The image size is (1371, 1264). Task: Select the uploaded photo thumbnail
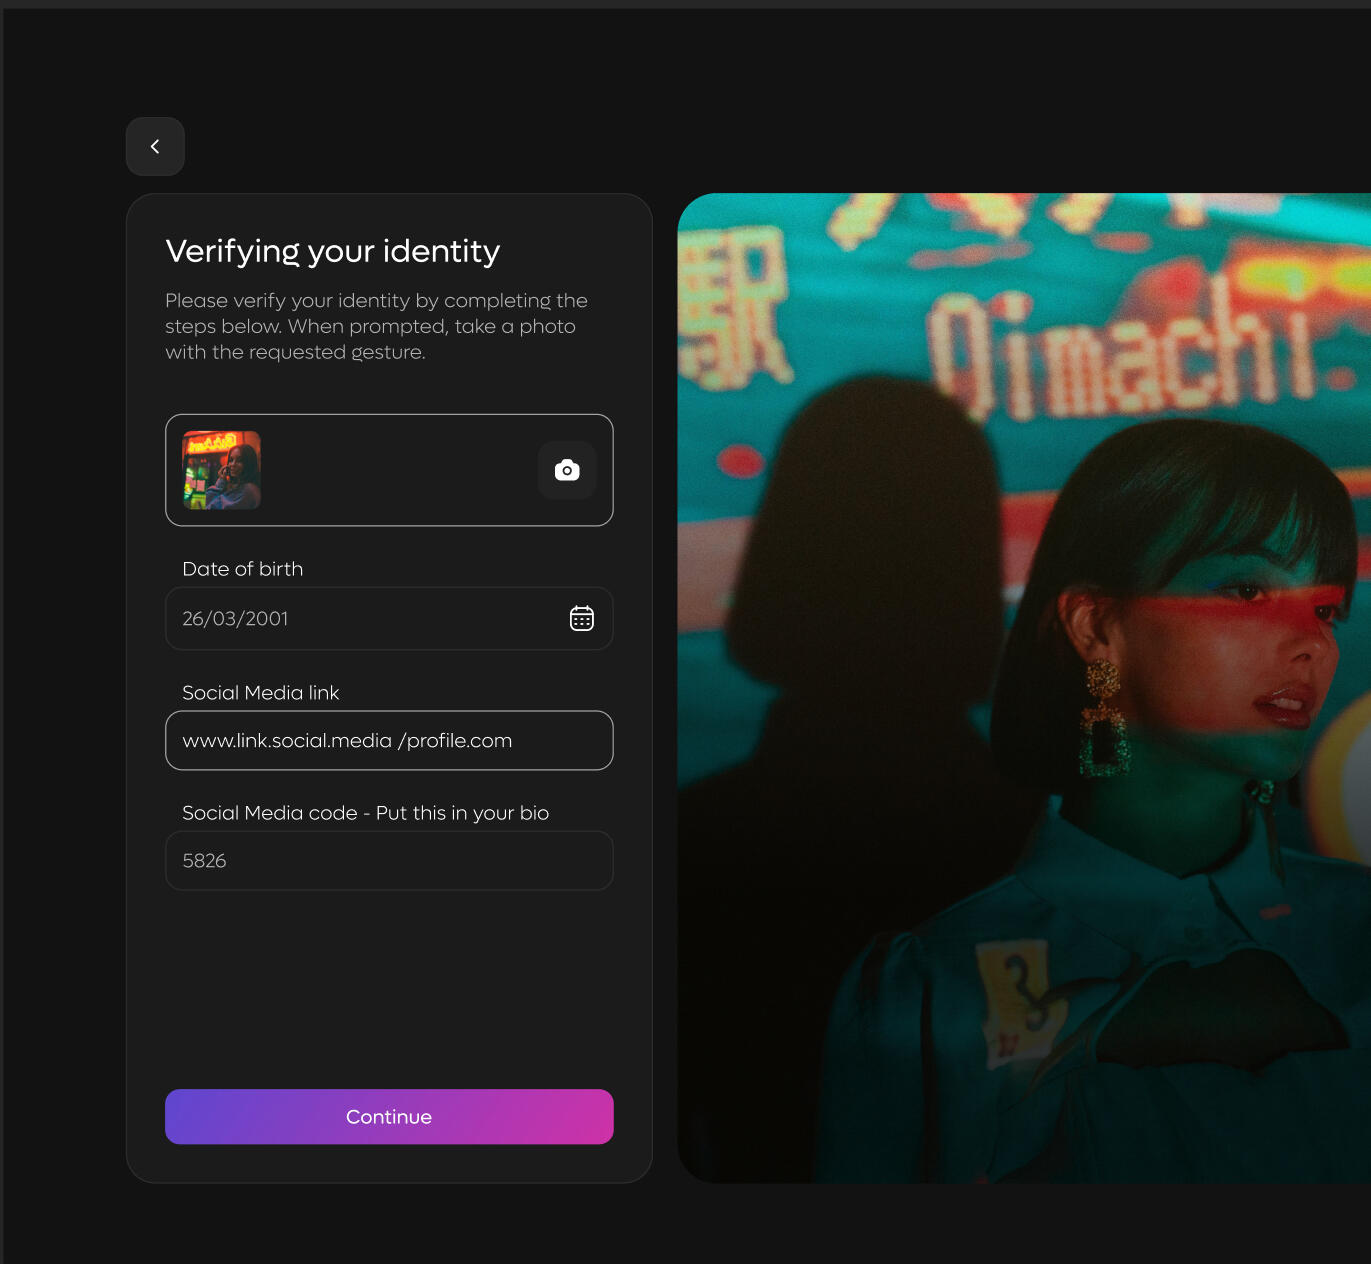click(222, 470)
